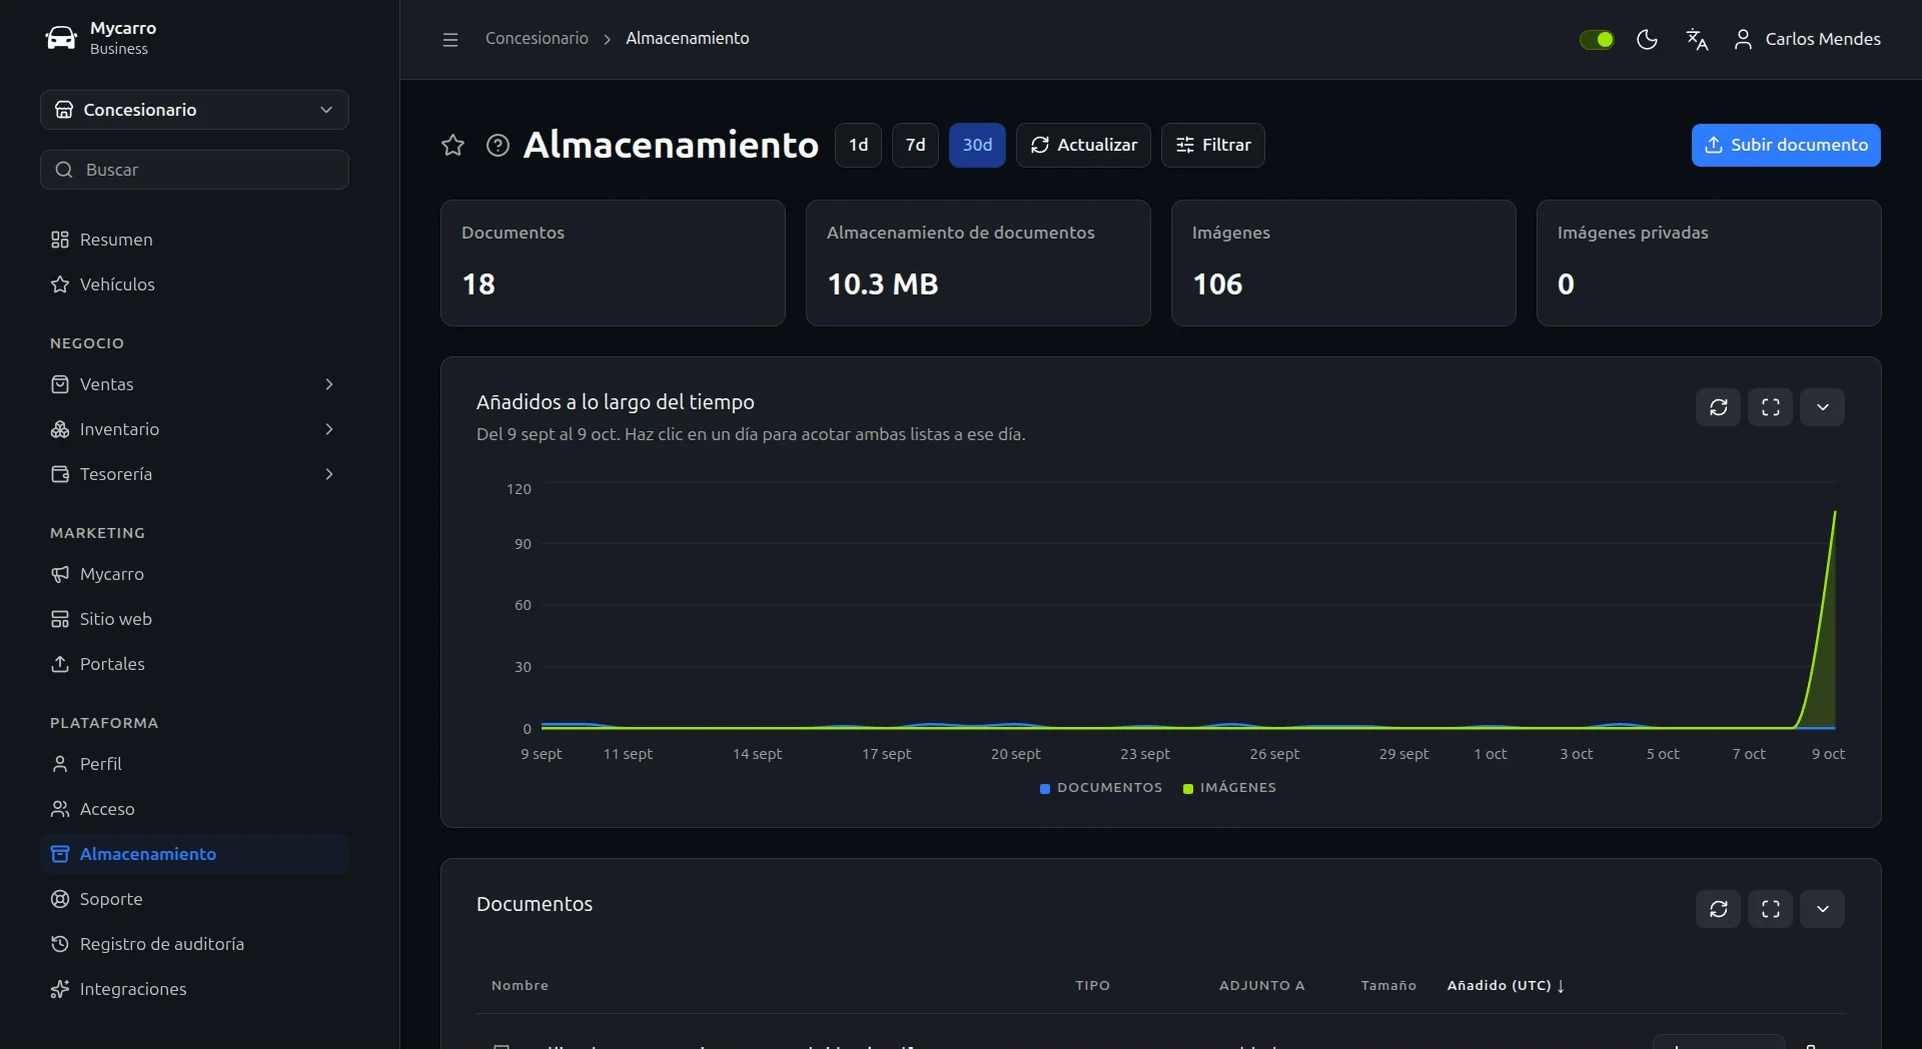Open the language translation icon
Viewport: 1922px width, 1049px height.
point(1697,39)
